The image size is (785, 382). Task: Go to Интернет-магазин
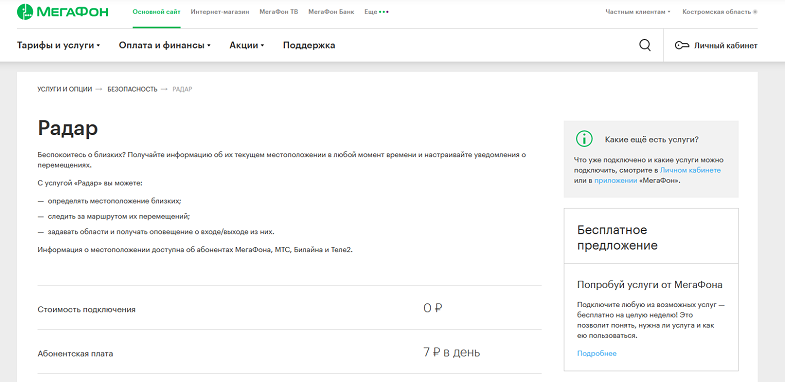(220, 12)
